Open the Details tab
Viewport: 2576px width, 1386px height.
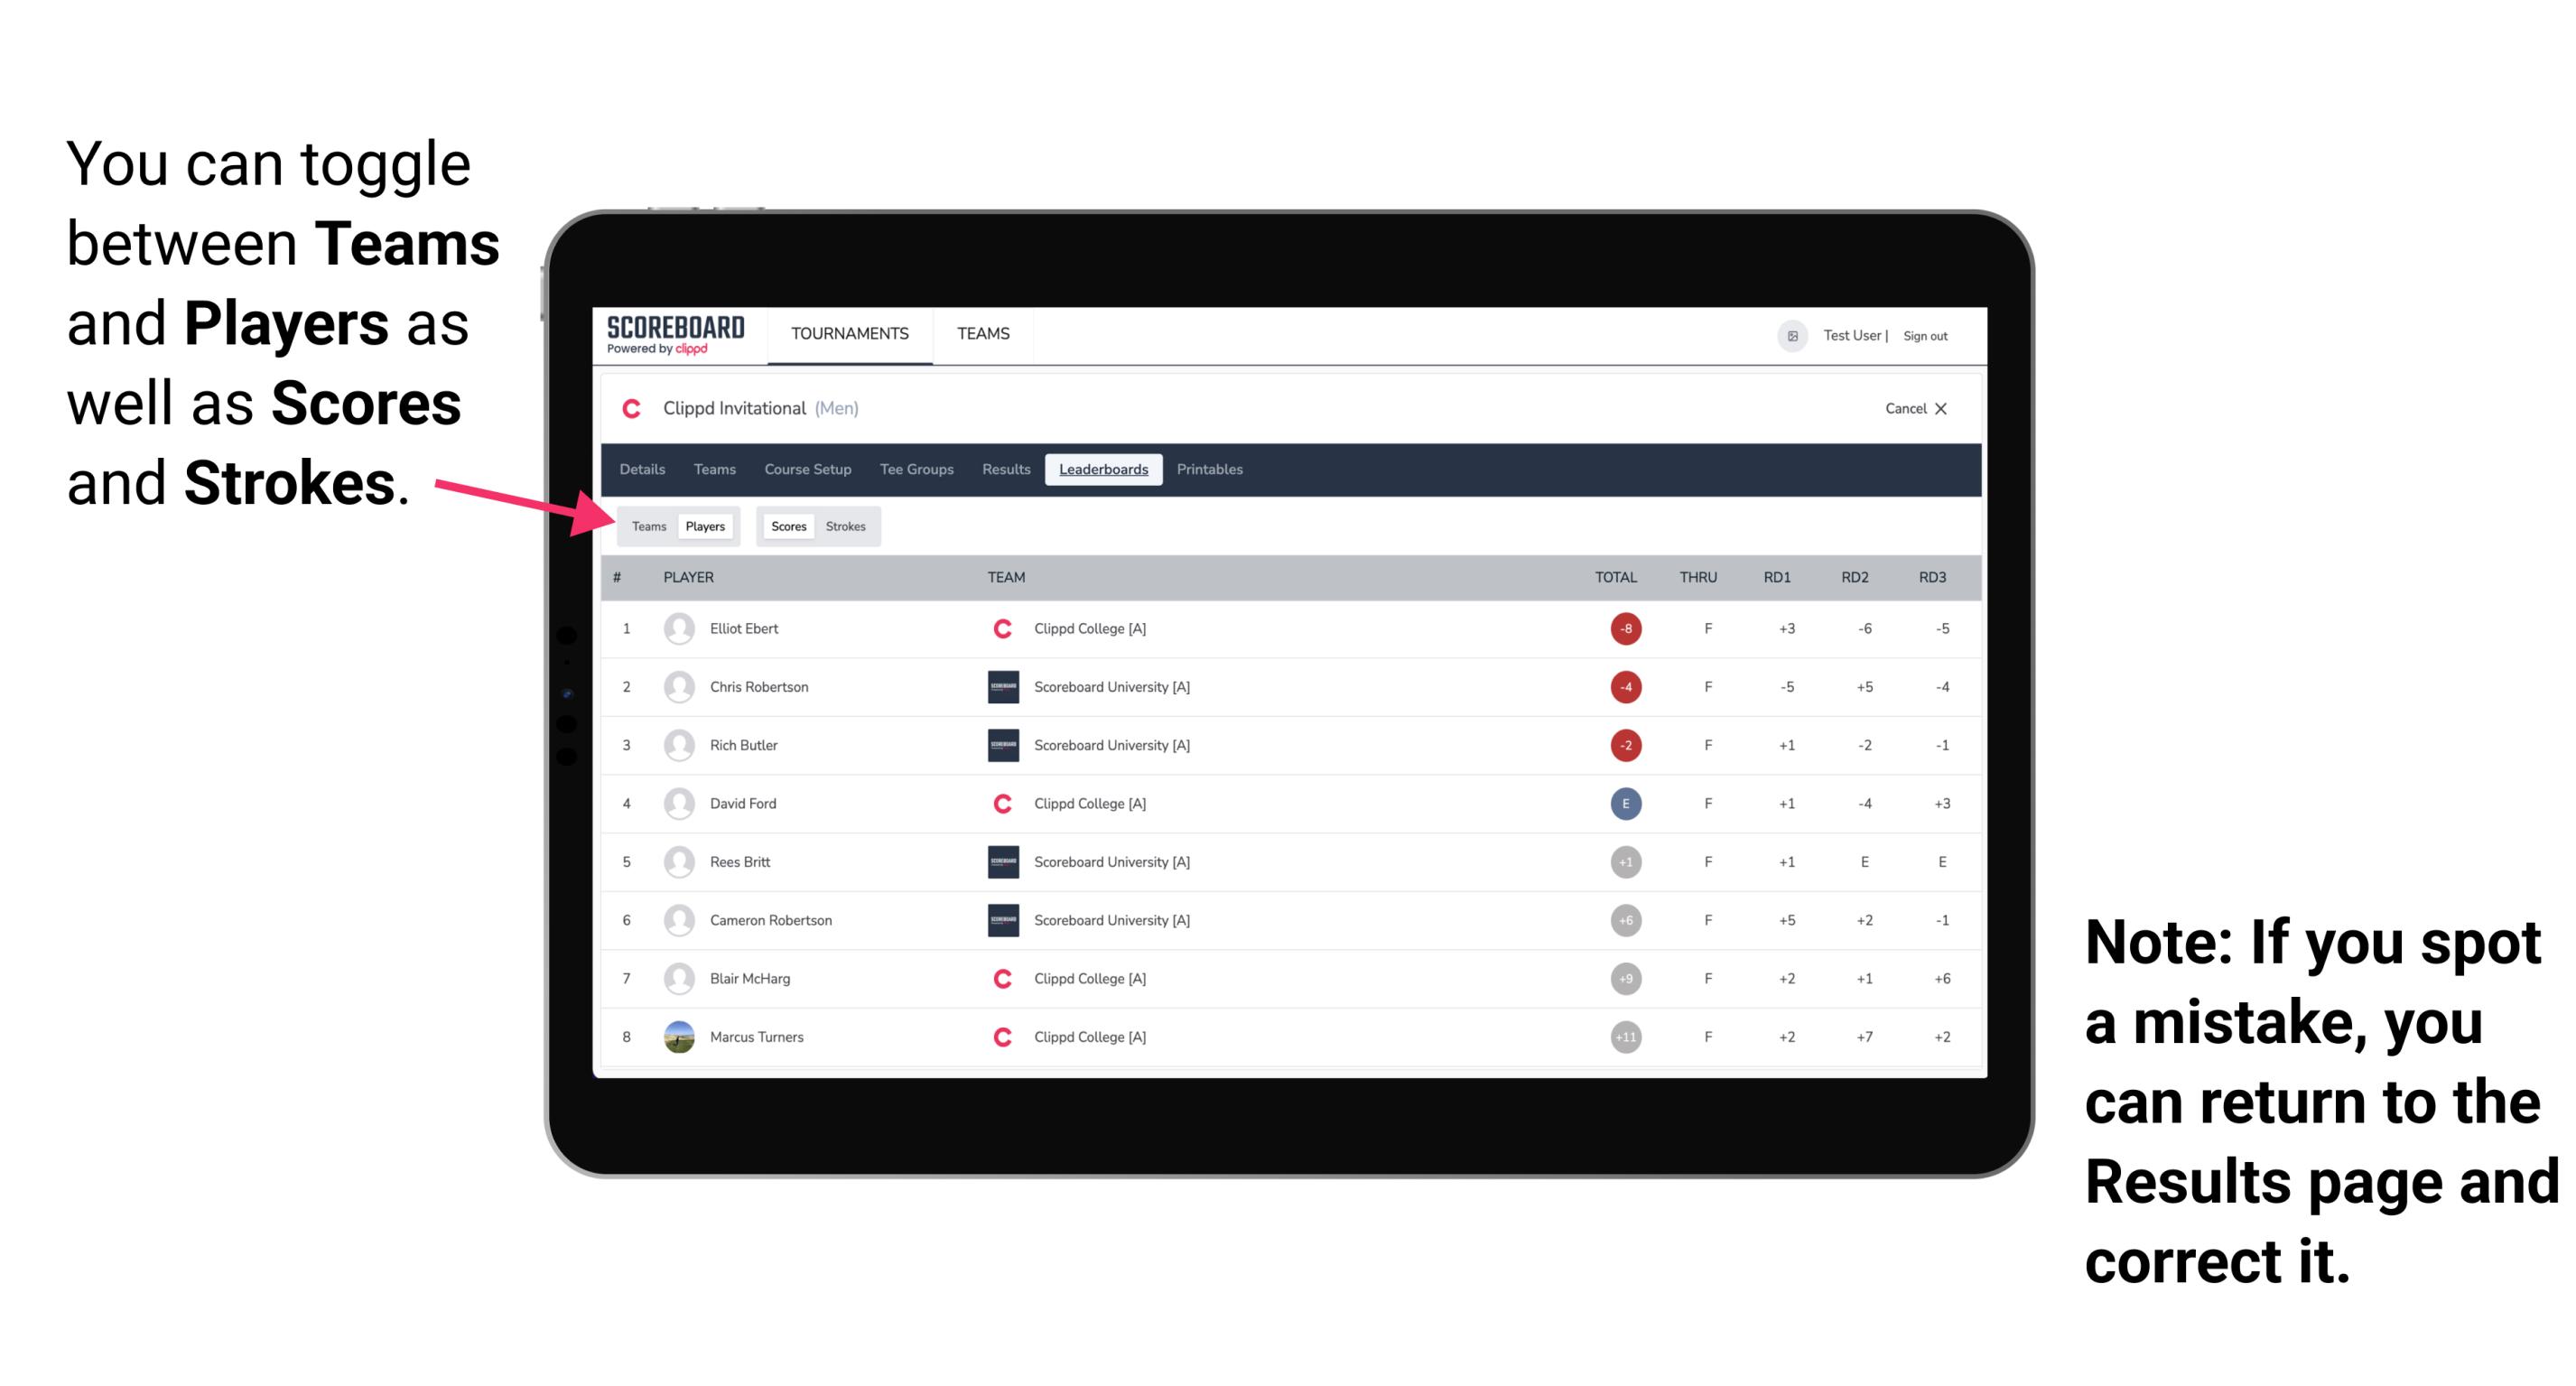643,470
